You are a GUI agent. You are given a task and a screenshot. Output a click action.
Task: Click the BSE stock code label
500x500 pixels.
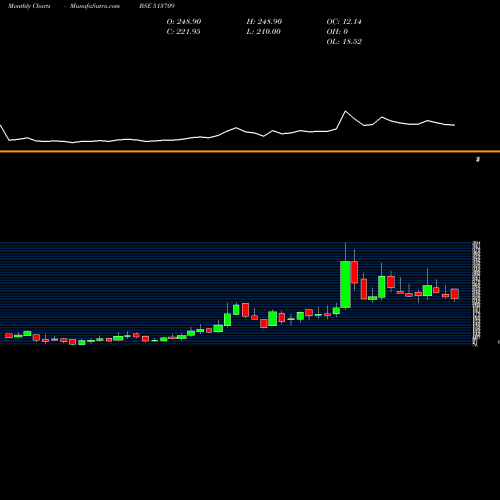(157, 6)
